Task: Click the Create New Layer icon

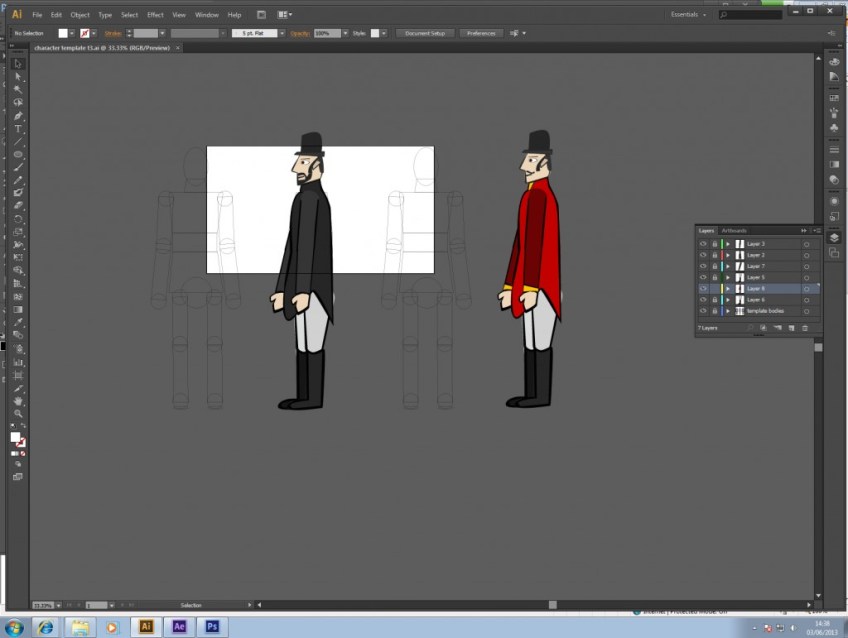Action: (790, 327)
